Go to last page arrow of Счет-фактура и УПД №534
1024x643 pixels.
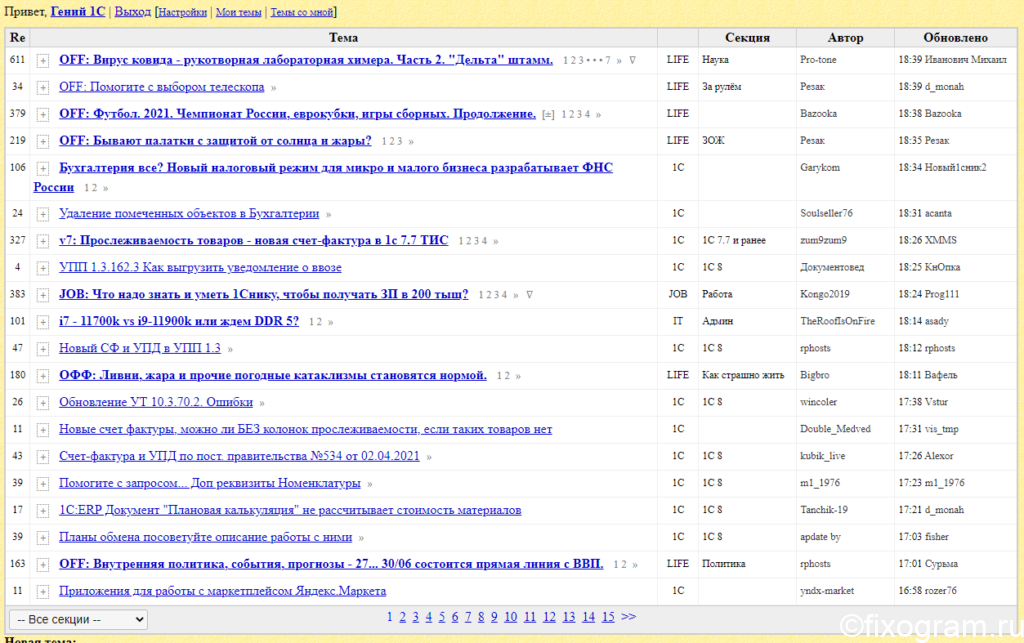point(429,457)
